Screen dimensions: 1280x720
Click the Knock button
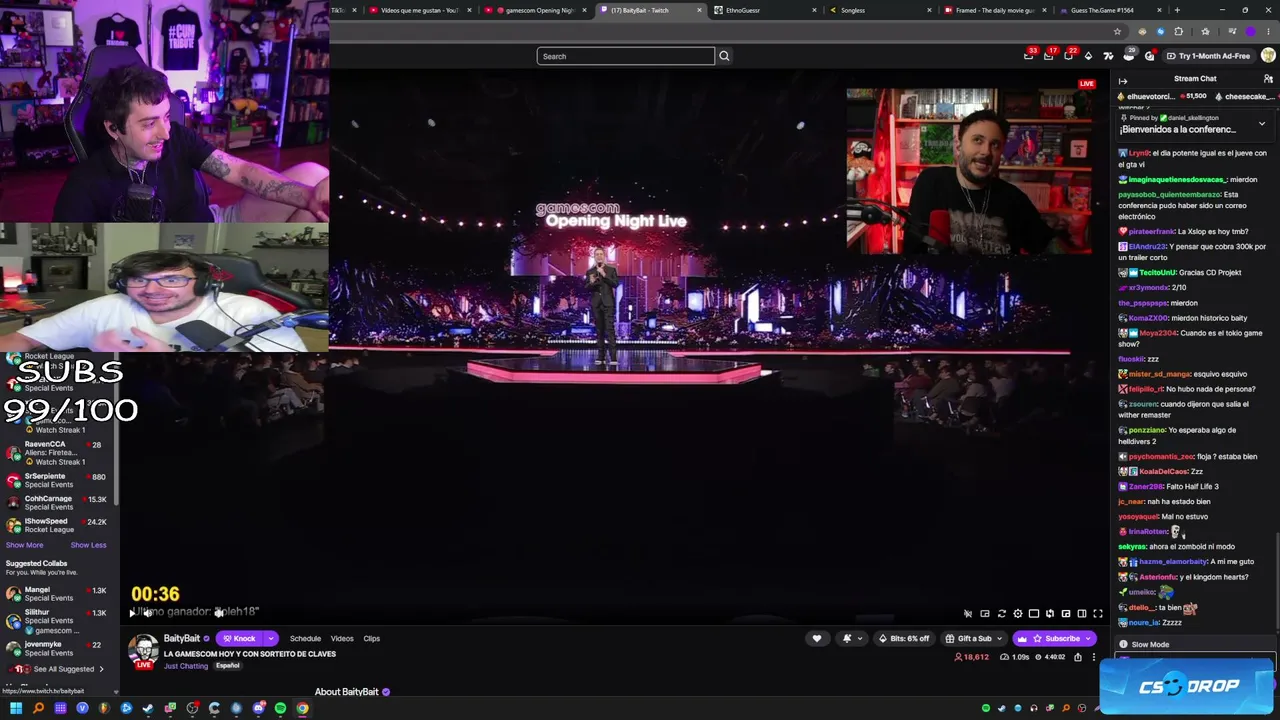tap(239, 639)
